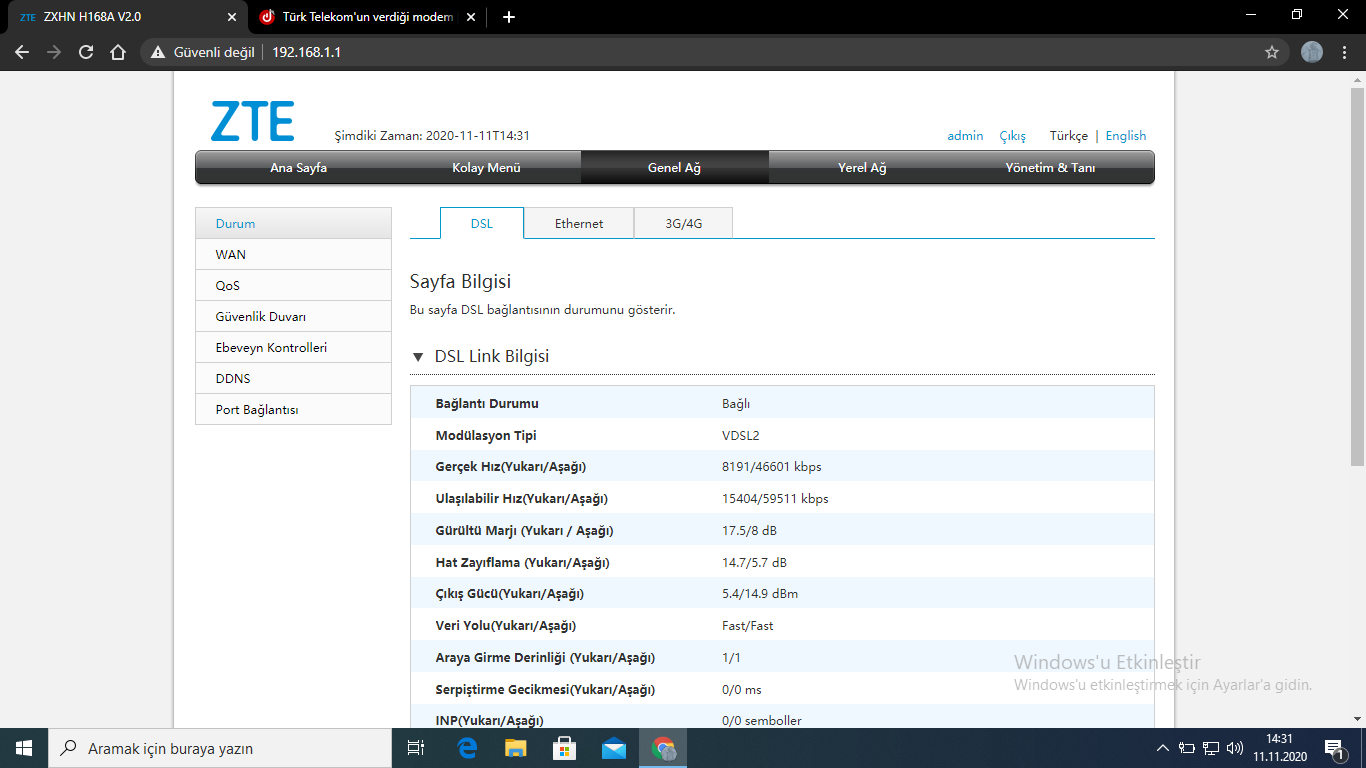Click the admin user link
Screen dimensions: 1366x768
[x=965, y=136]
